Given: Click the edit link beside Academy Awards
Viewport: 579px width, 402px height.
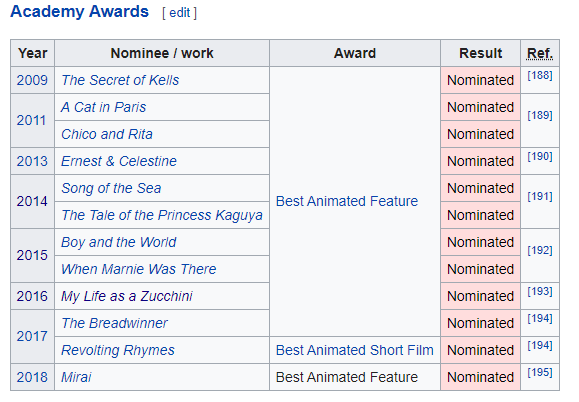Looking at the screenshot, I should [179, 13].
